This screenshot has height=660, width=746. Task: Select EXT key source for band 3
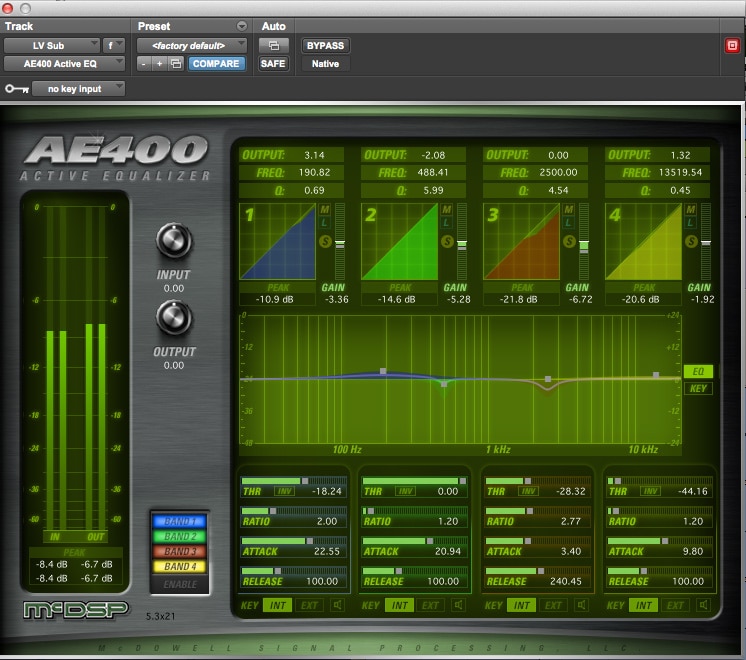click(x=553, y=605)
